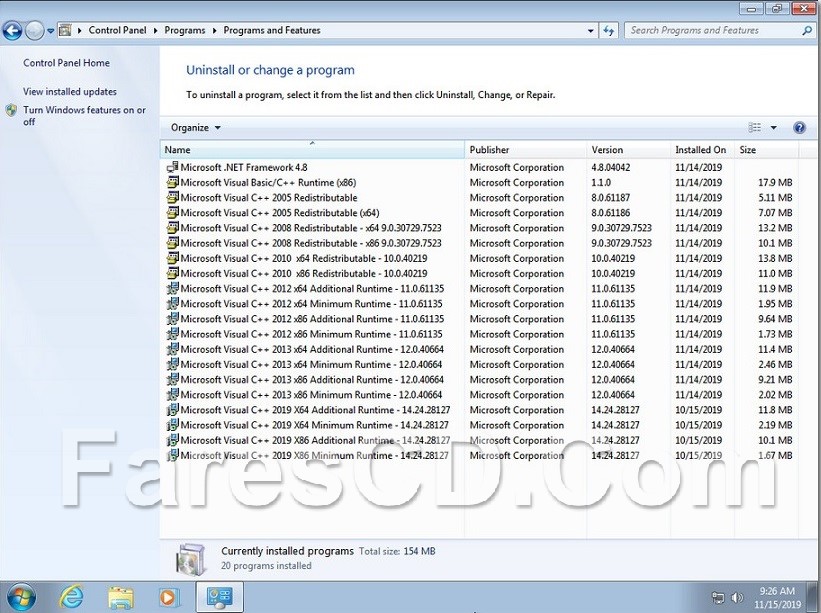Viewport: 821px width, 613px height.
Task: Sort list by Publisher column header
Action: (x=525, y=150)
